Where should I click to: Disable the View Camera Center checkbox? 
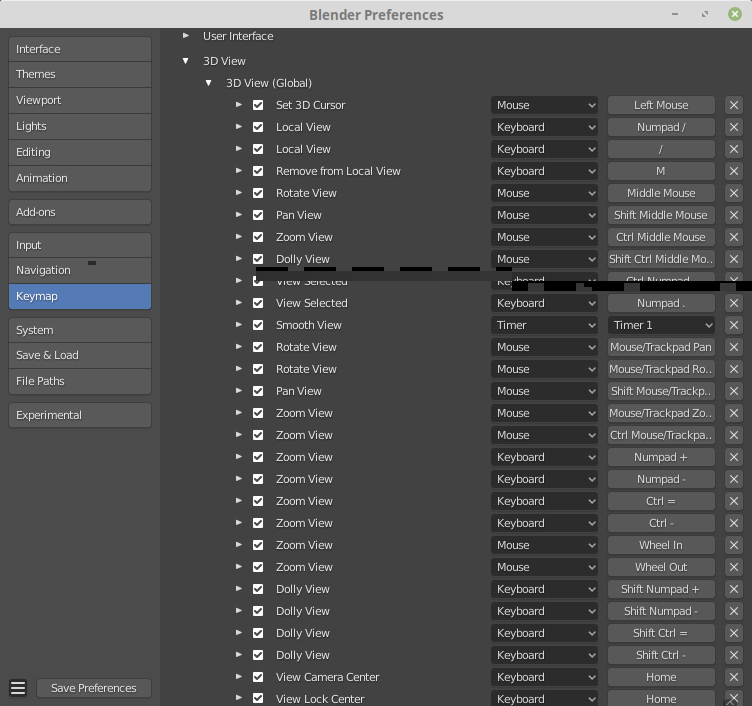(x=258, y=677)
